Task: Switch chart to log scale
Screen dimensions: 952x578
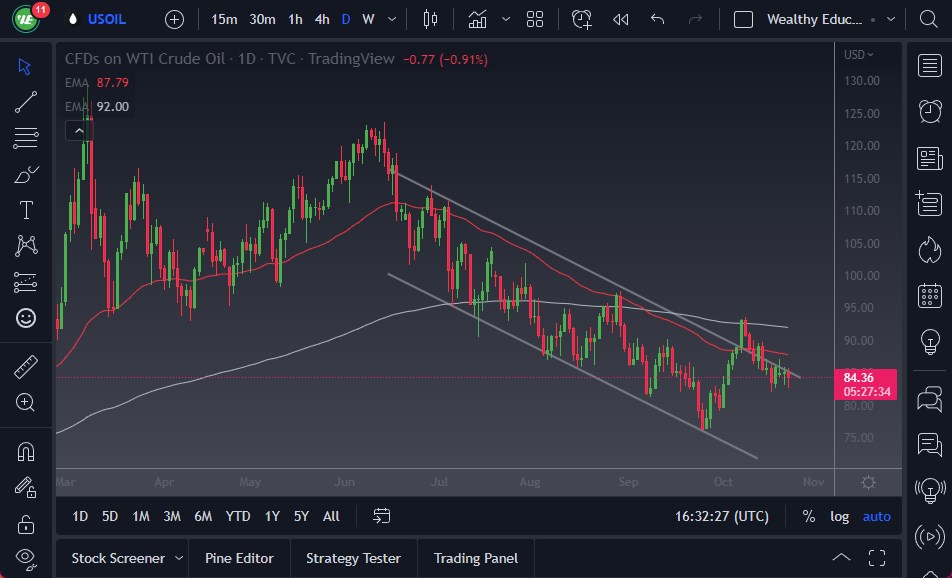Action: (x=839, y=516)
